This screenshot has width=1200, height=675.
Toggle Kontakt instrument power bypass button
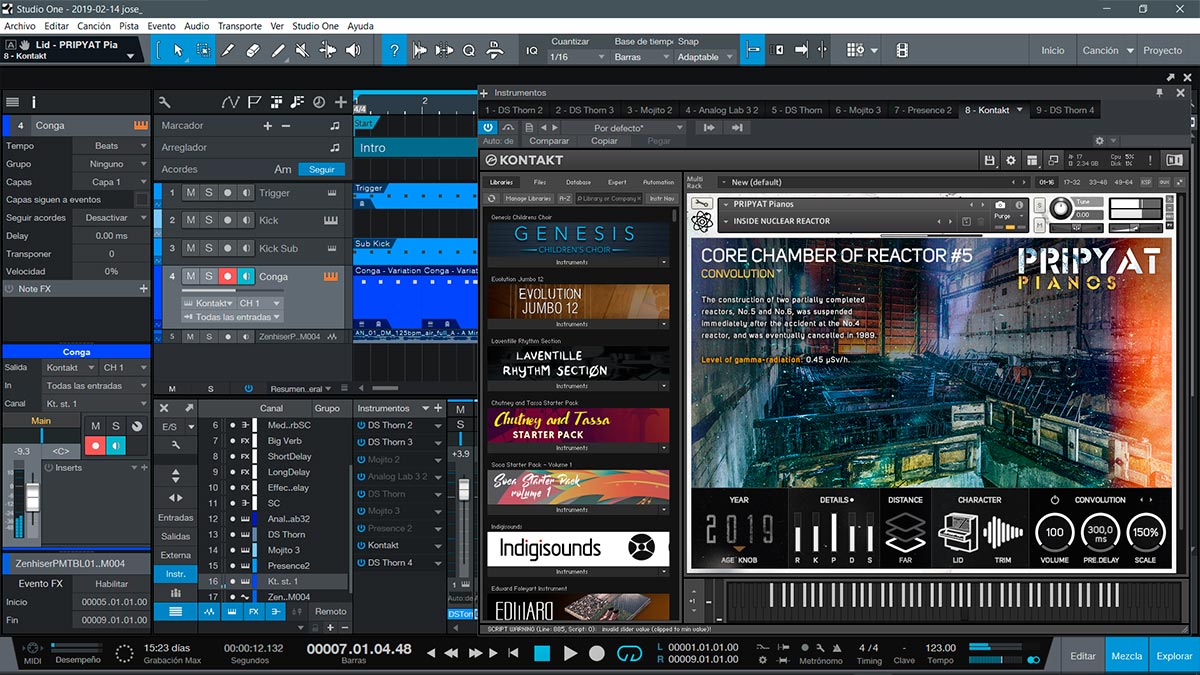tap(488, 127)
